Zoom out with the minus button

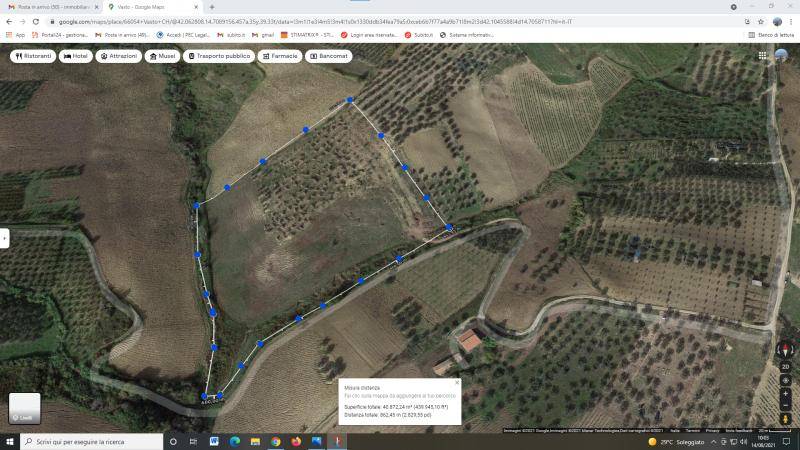coord(785,405)
